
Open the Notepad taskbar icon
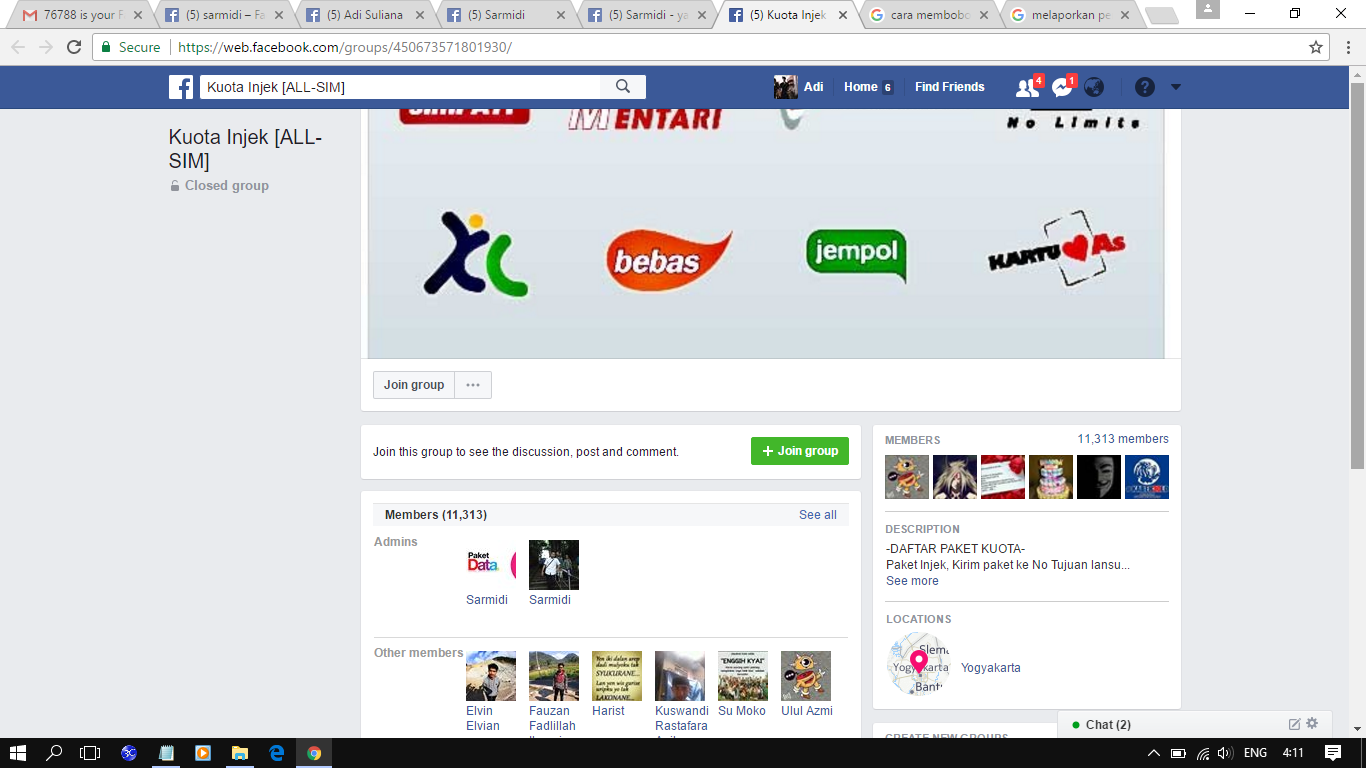(x=166, y=753)
